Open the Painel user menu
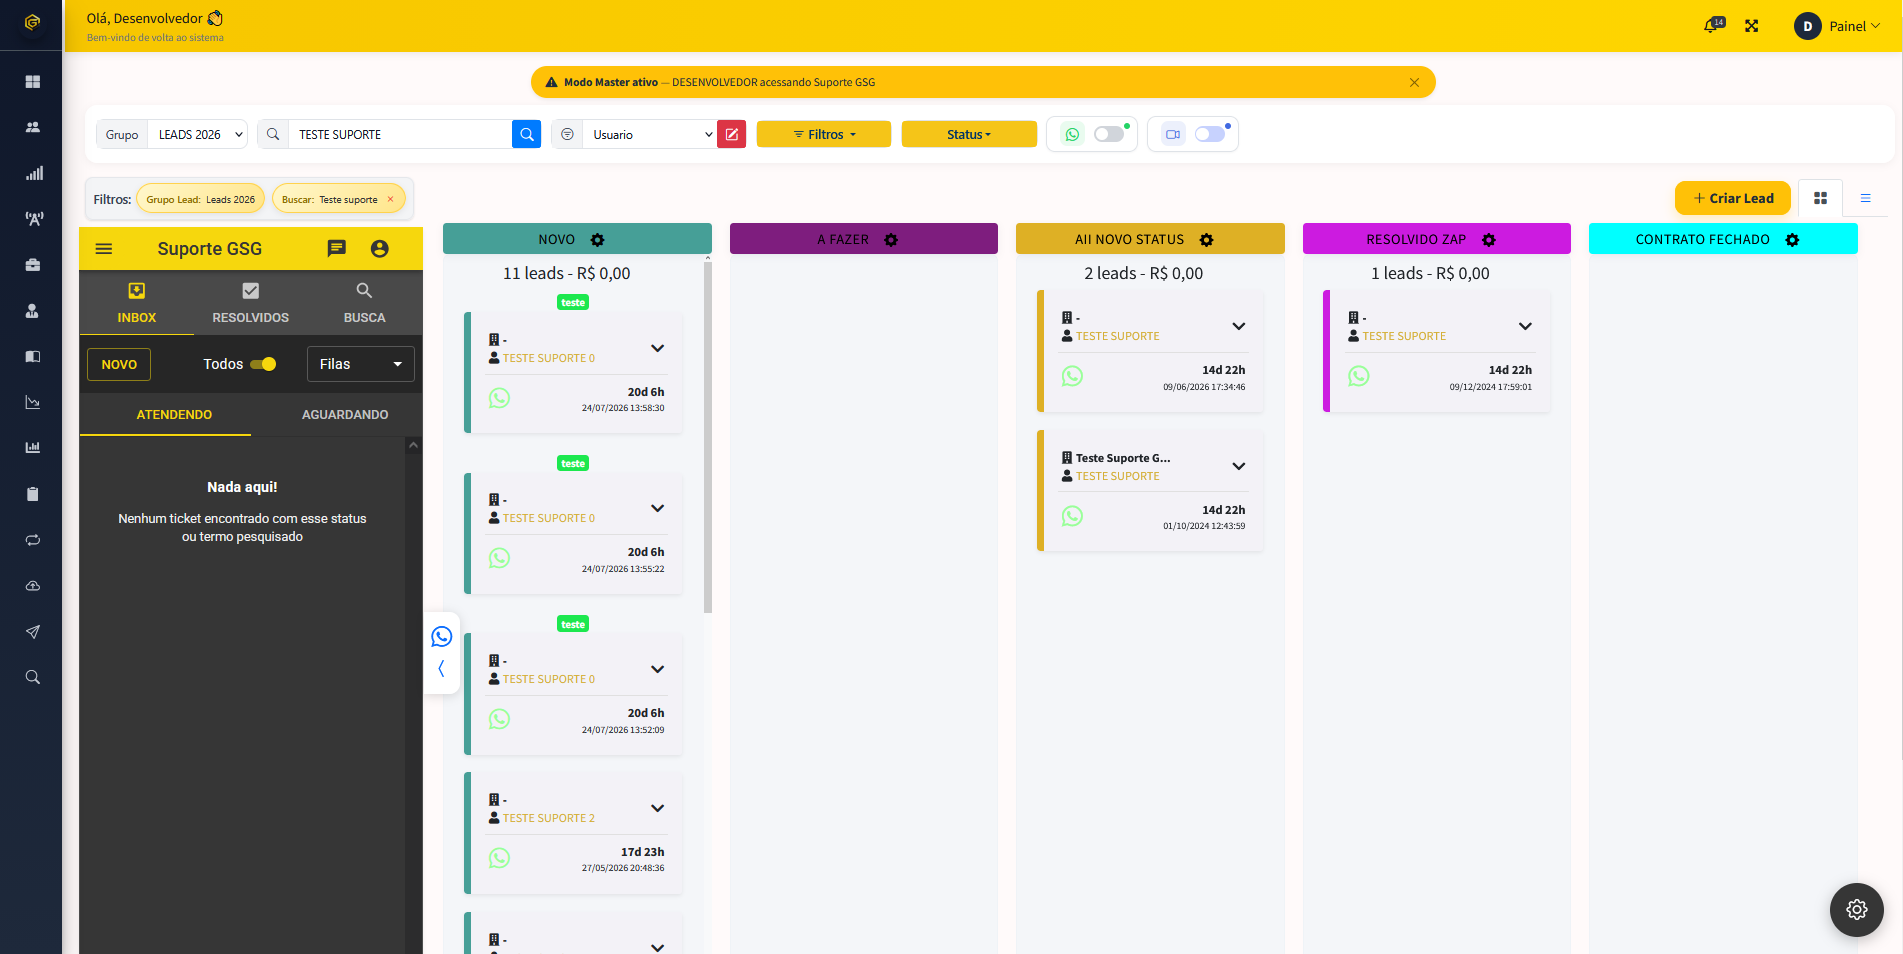This screenshot has width=1903, height=954. (x=1838, y=26)
